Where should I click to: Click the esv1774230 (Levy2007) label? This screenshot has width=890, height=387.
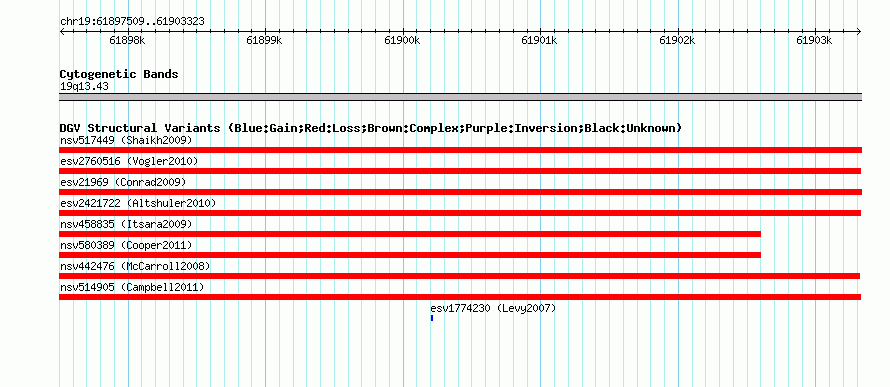pos(493,308)
